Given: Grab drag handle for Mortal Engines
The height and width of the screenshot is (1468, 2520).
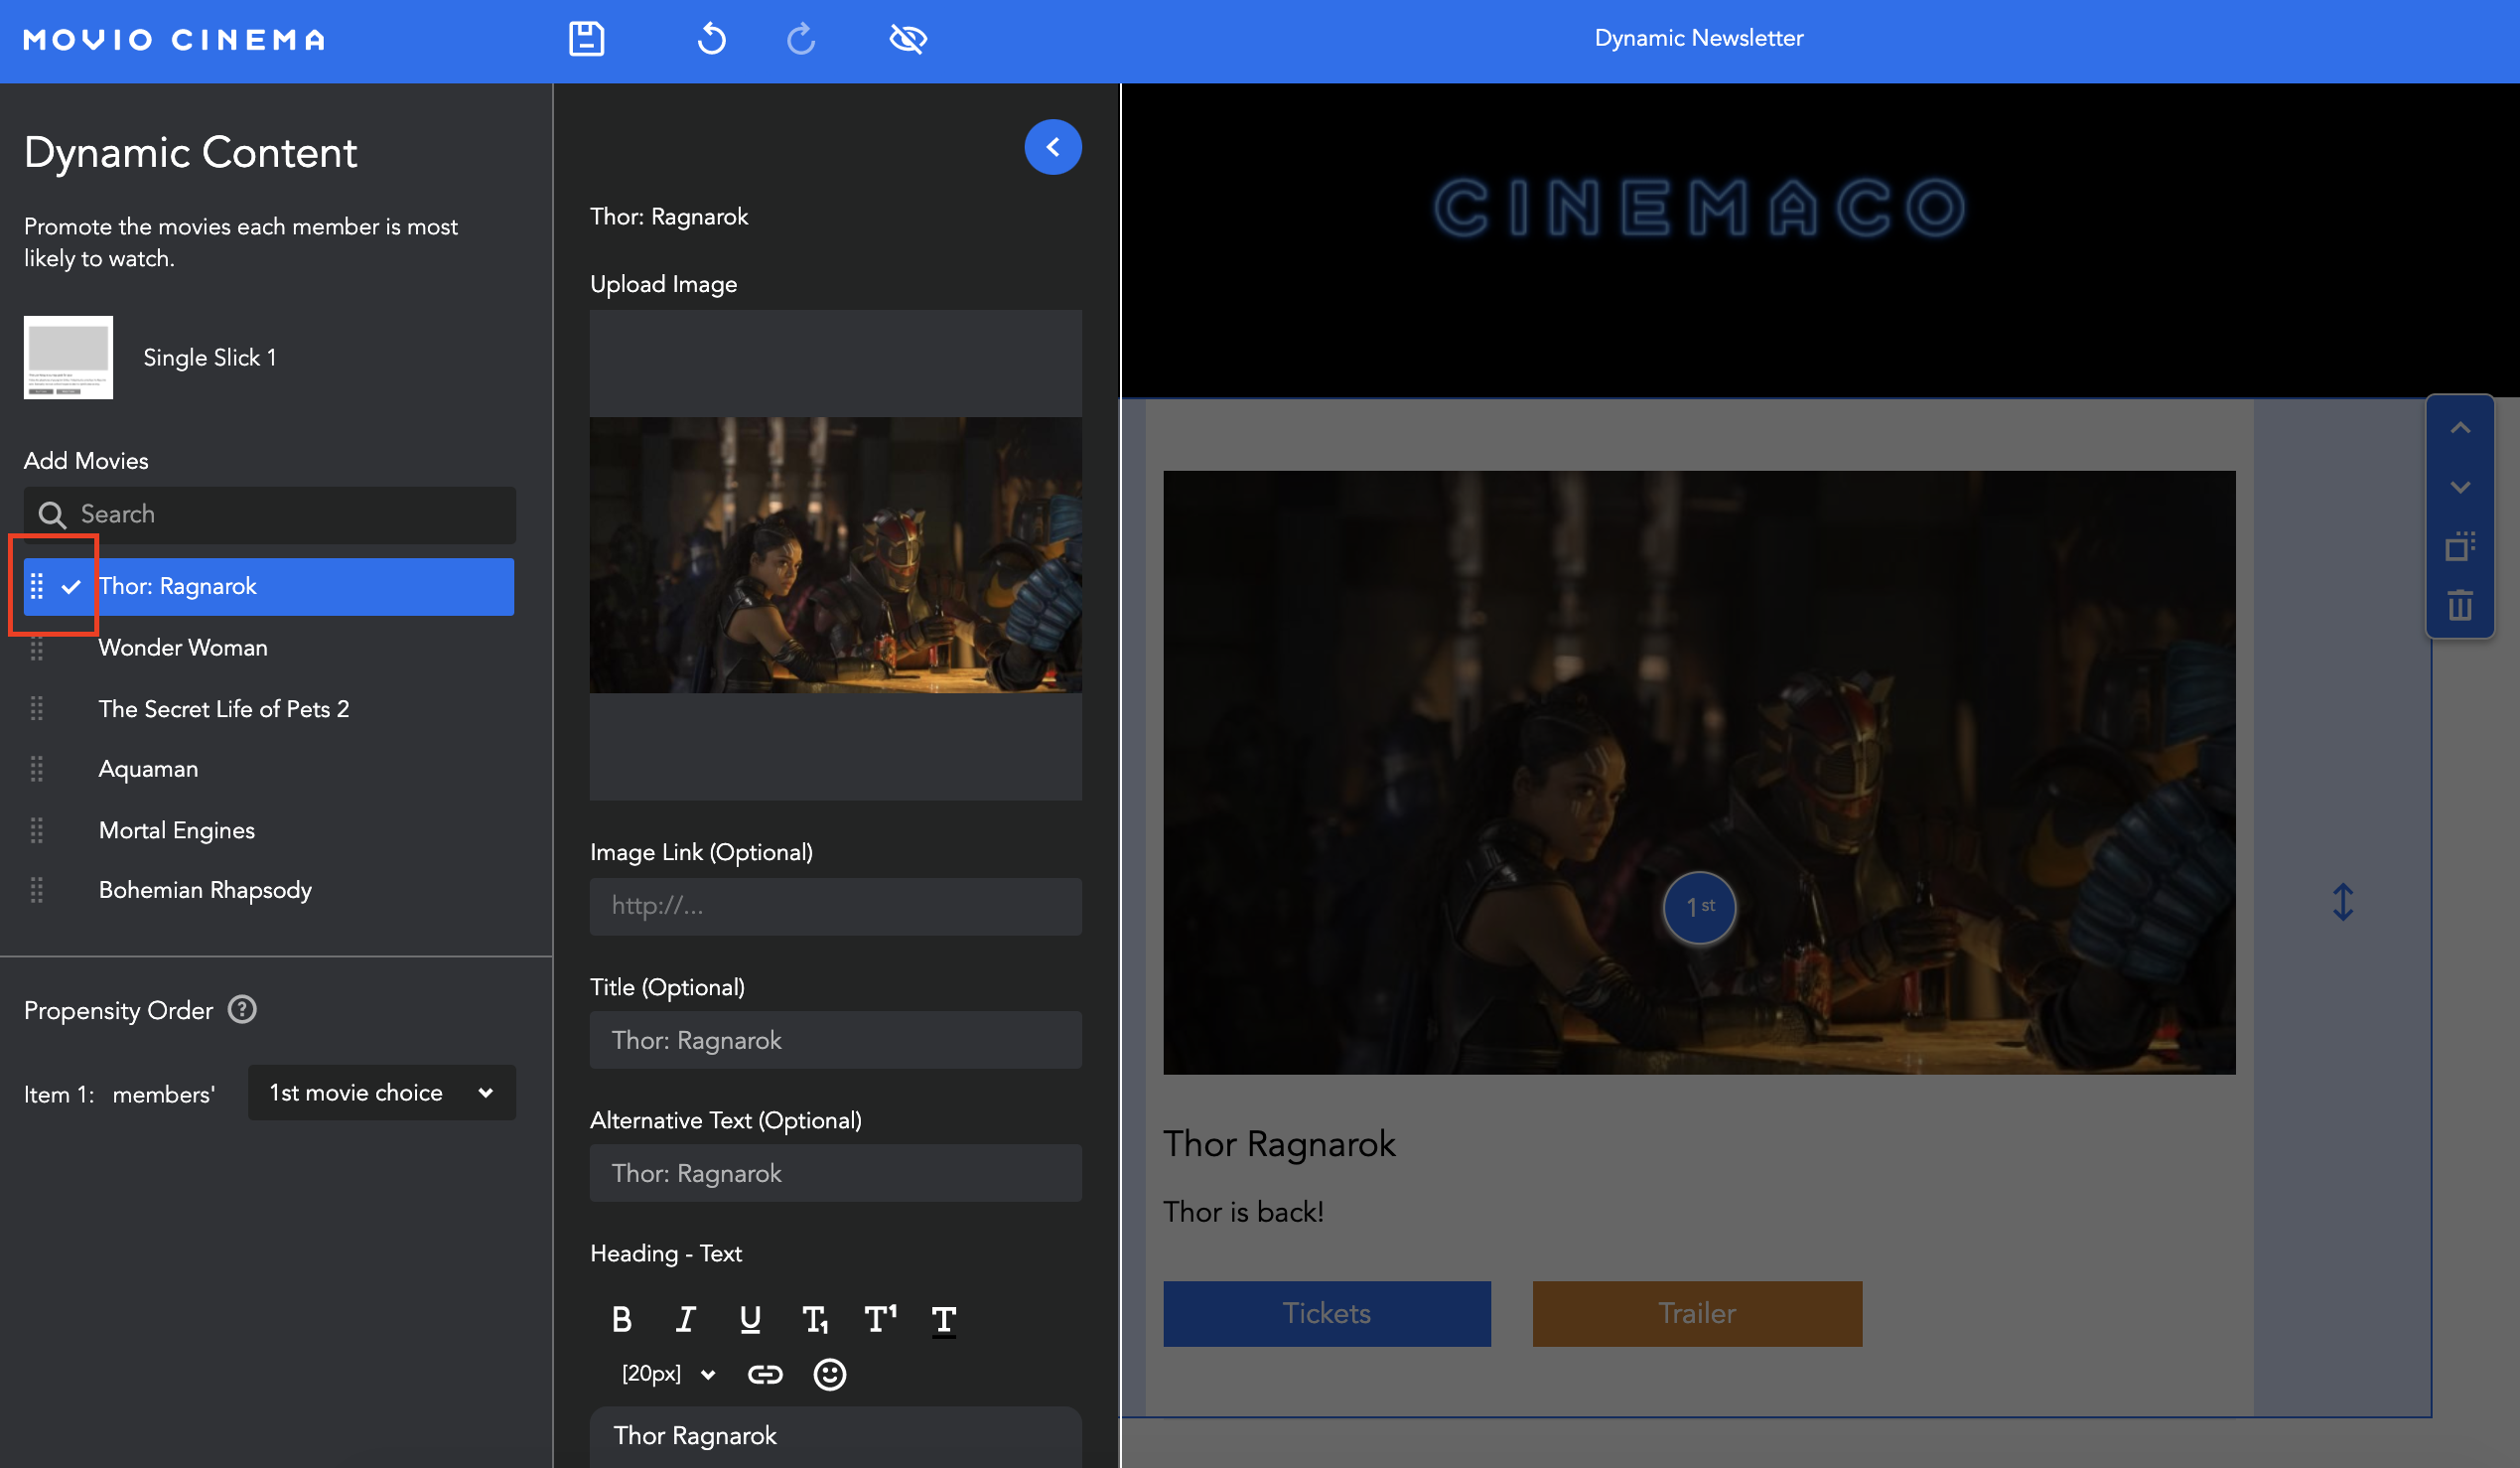Looking at the screenshot, I should click(37, 830).
